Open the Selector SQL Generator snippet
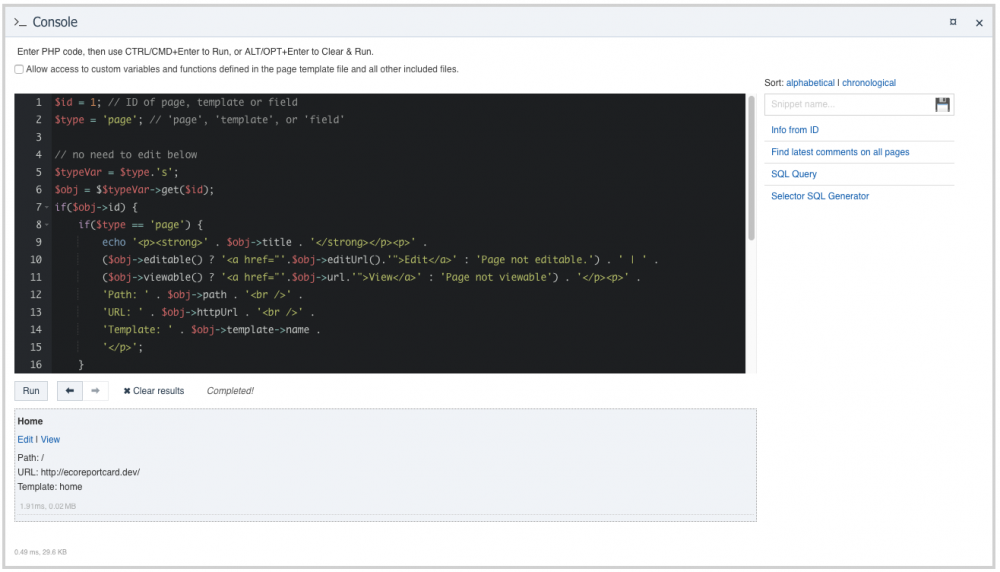This screenshot has height=572, width=1000. (x=820, y=196)
